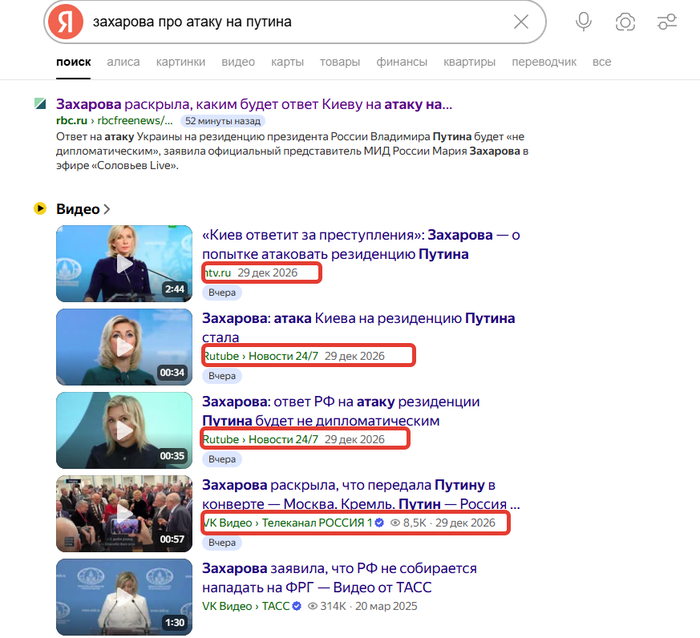The image size is (700, 638).
Task: Open RBC article about Захарова's answer
Action: pyautogui.click(x=254, y=104)
